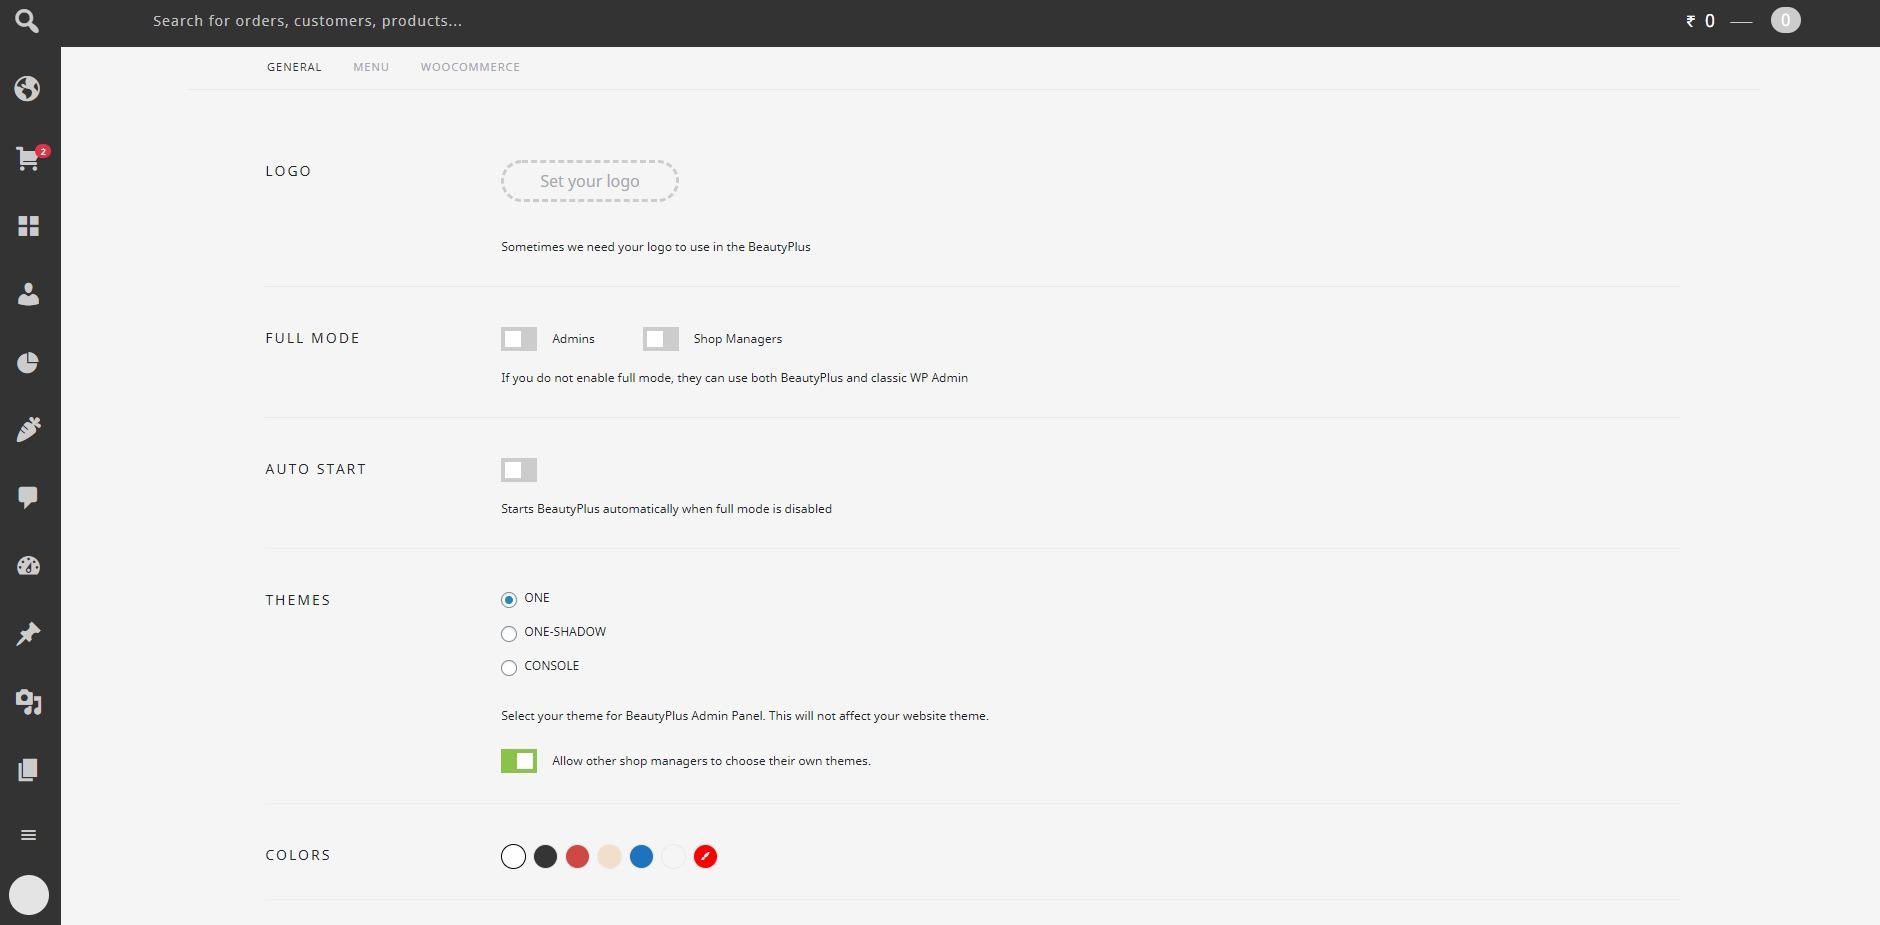The height and width of the screenshot is (925, 1880).
Task: Pick the dark gray color swatch
Action: point(545,856)
